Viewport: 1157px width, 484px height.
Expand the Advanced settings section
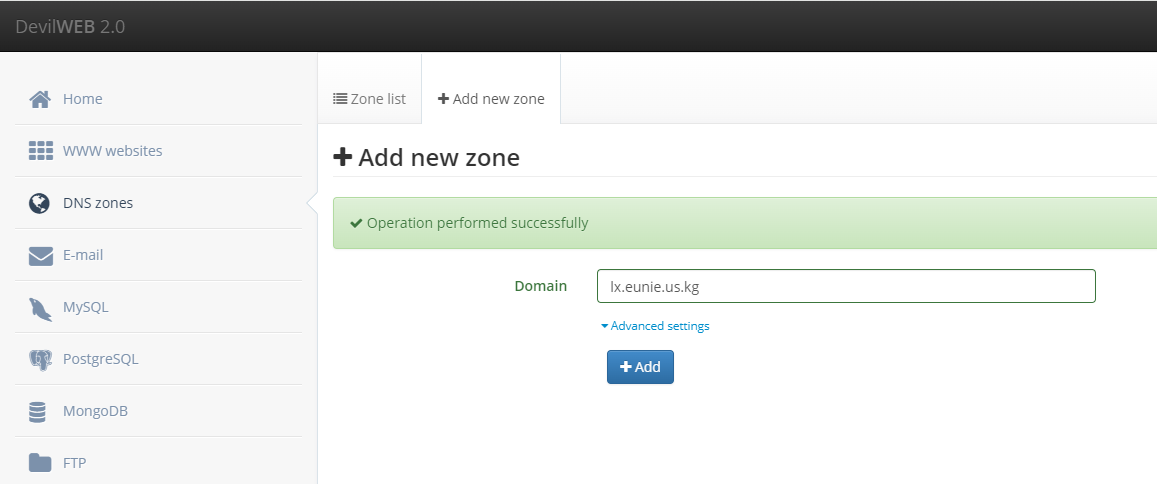(655, 325)
